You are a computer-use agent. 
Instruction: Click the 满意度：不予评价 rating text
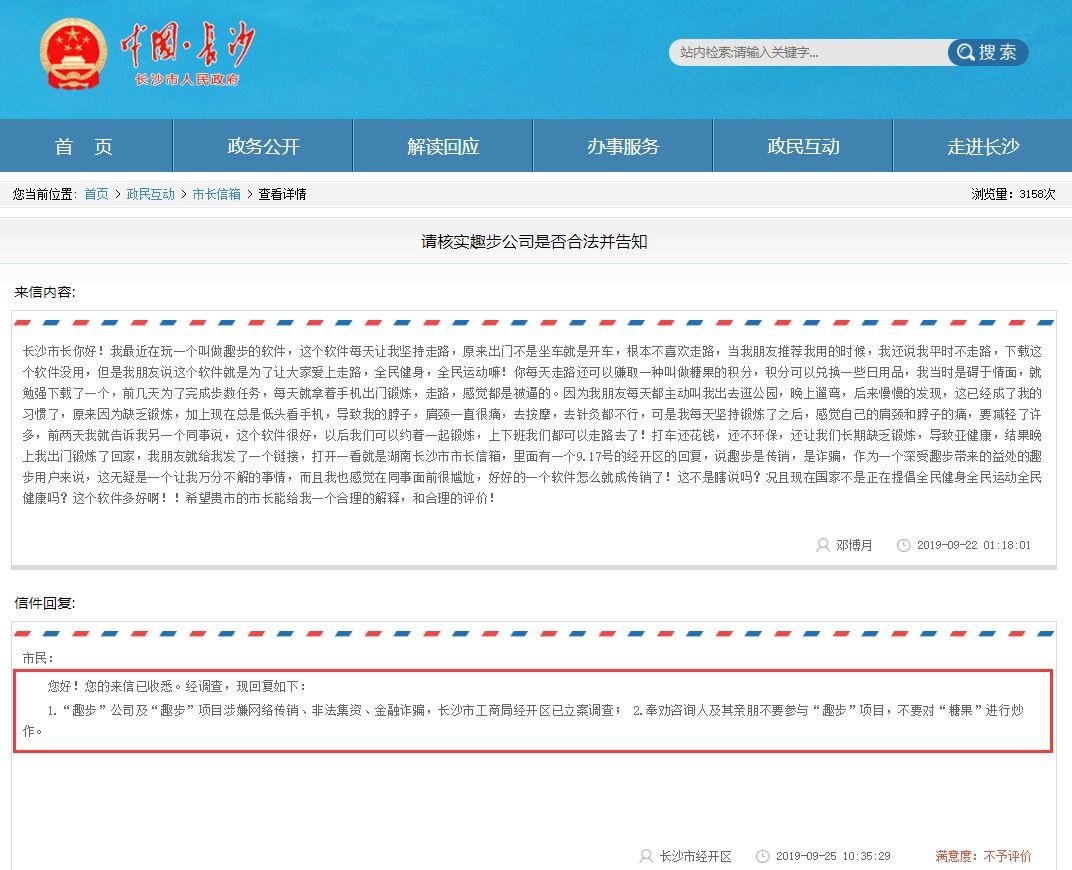point(983,856)
